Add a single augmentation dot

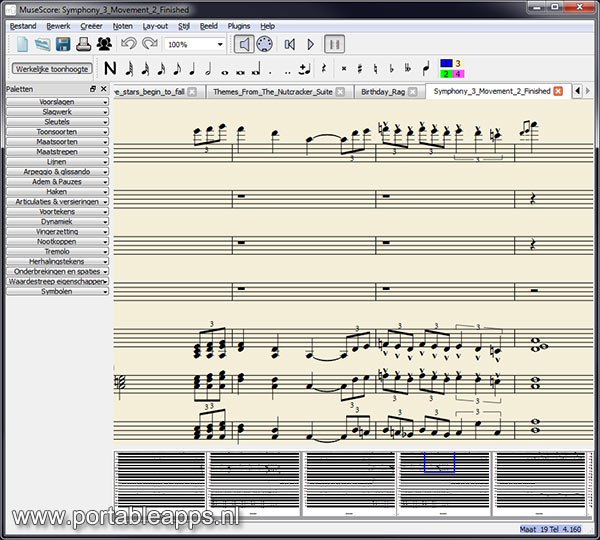click(271, 72)
